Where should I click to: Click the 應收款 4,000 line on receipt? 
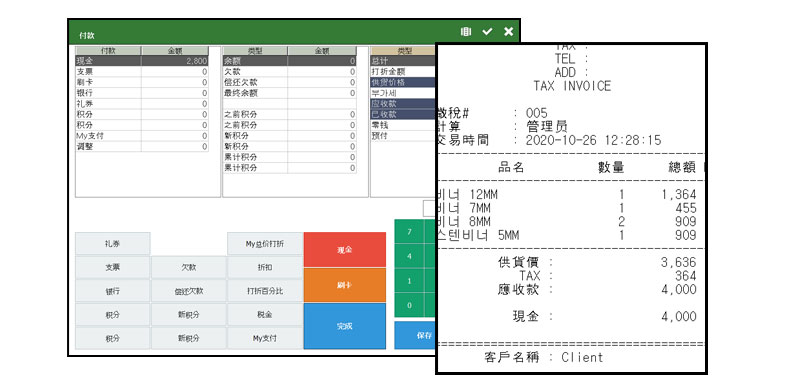pyautogui.click(x=597, y=289)
